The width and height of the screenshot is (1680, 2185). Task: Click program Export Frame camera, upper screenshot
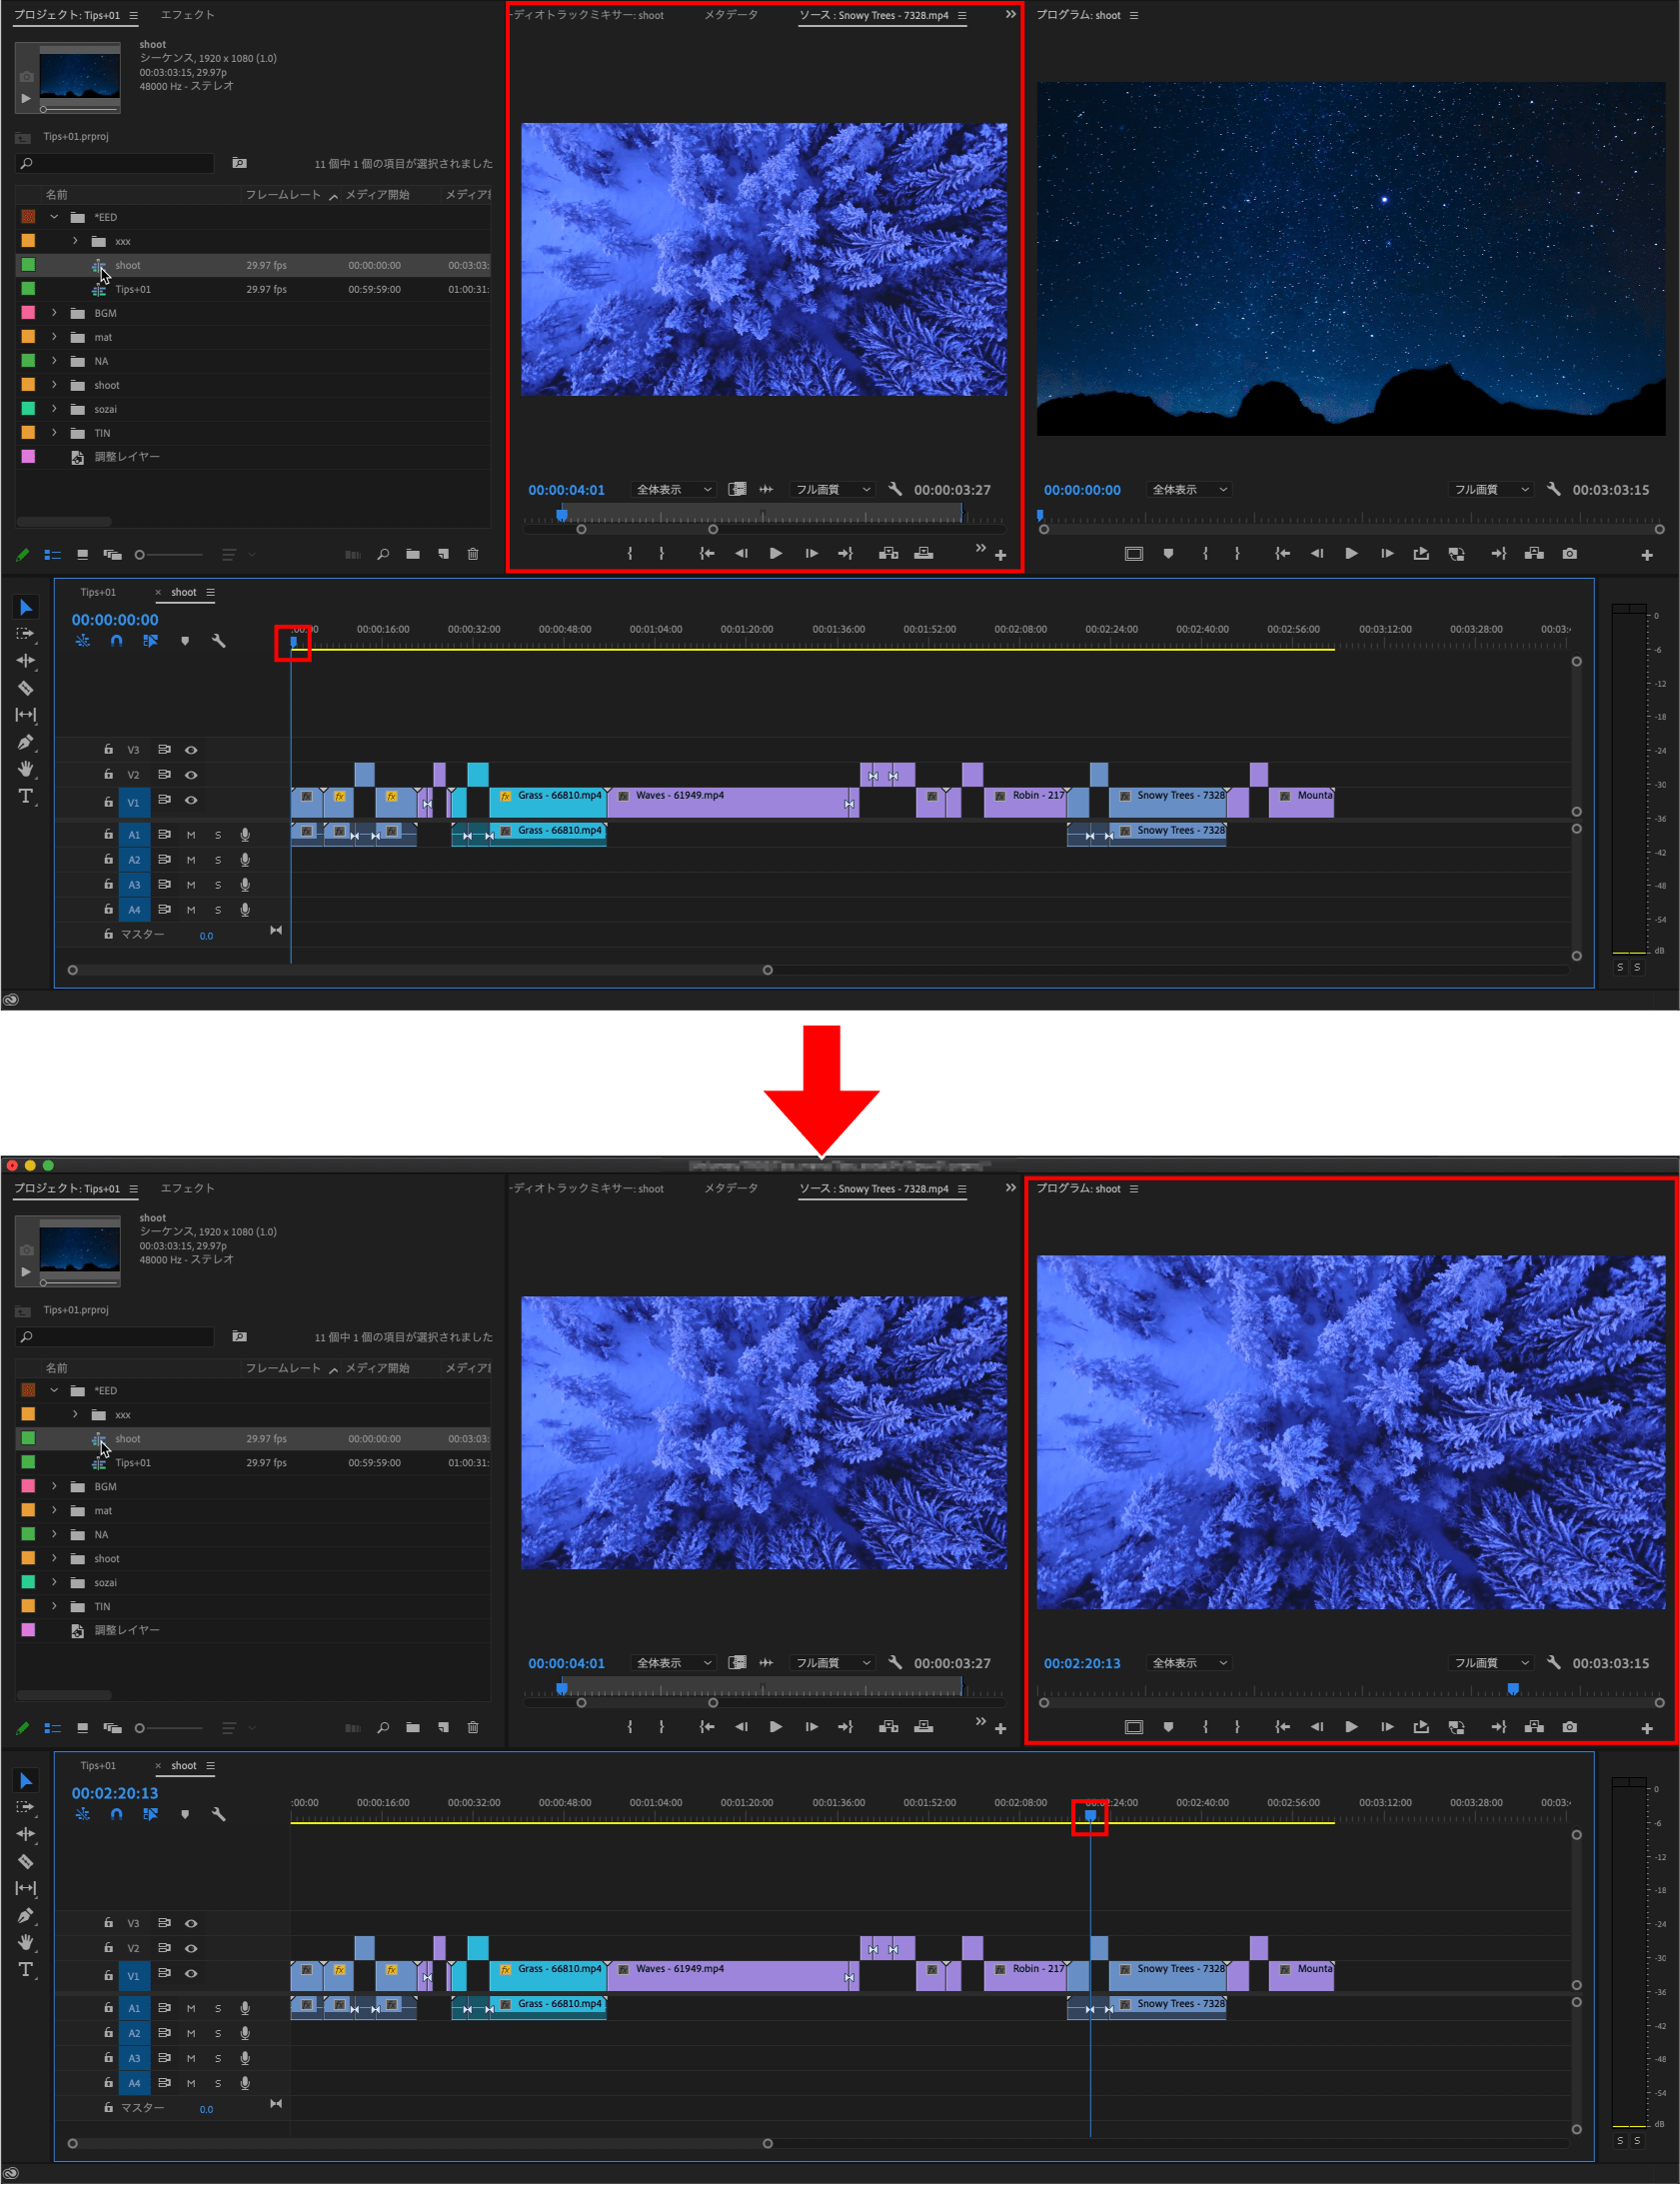coord(1570,554)
